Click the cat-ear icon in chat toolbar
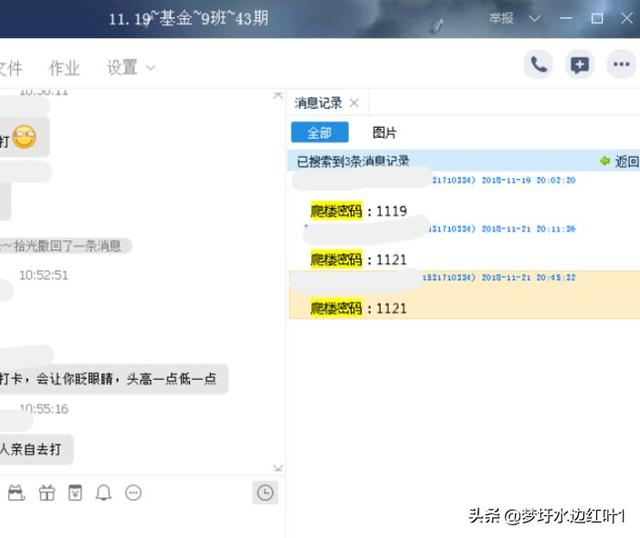 click(x=16, y=492)
